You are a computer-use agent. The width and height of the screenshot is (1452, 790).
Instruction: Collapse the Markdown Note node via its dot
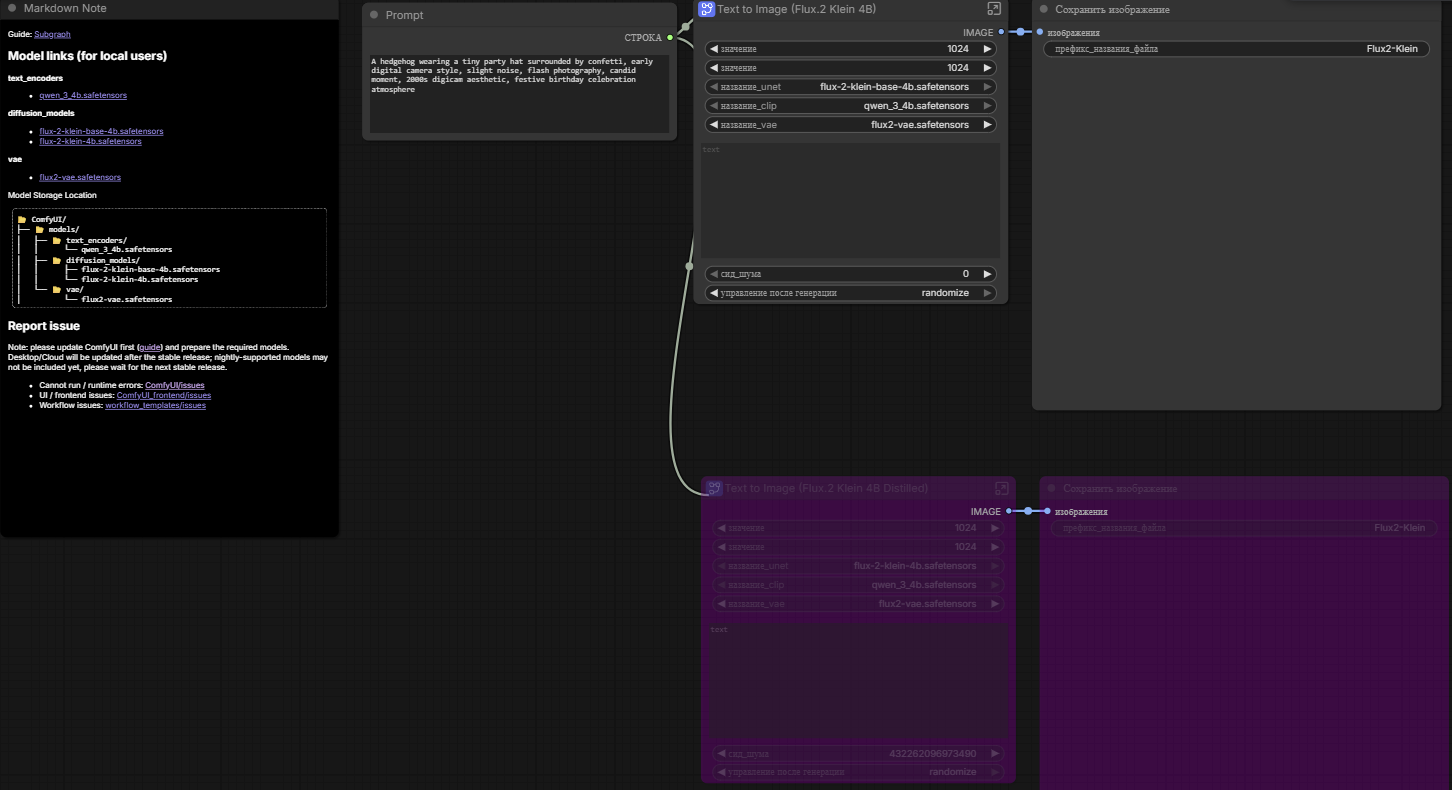13,8
